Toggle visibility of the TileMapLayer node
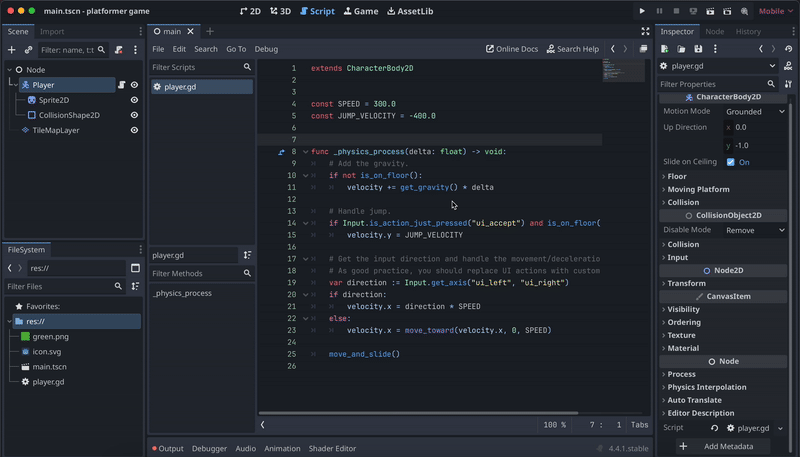Viewport: 800px width, 457px height. pos(134,130)
